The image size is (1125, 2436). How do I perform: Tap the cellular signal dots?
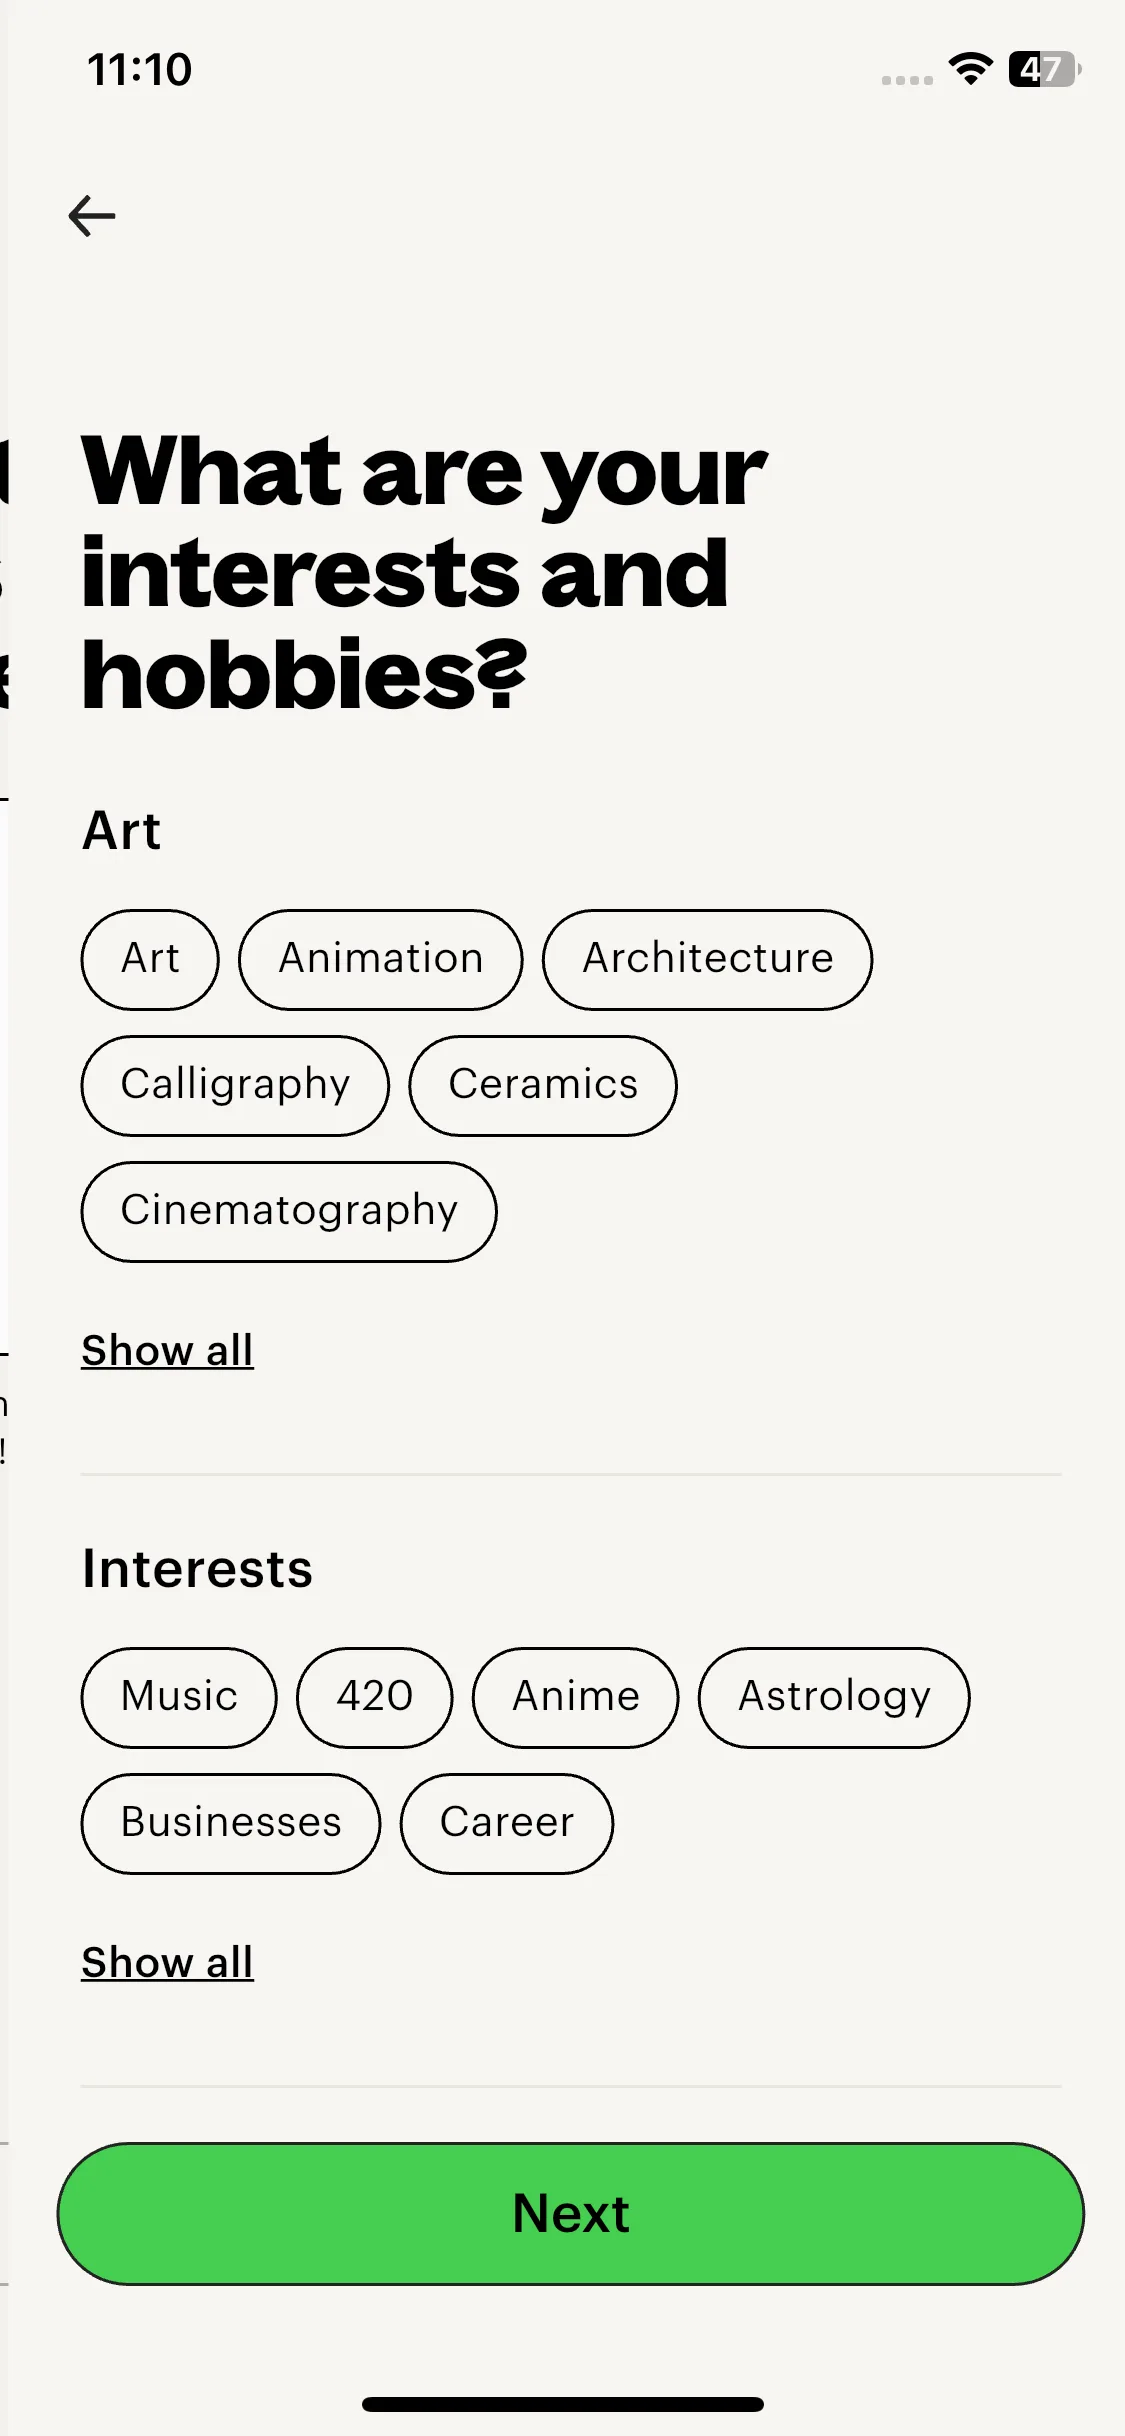click(907, 80)
